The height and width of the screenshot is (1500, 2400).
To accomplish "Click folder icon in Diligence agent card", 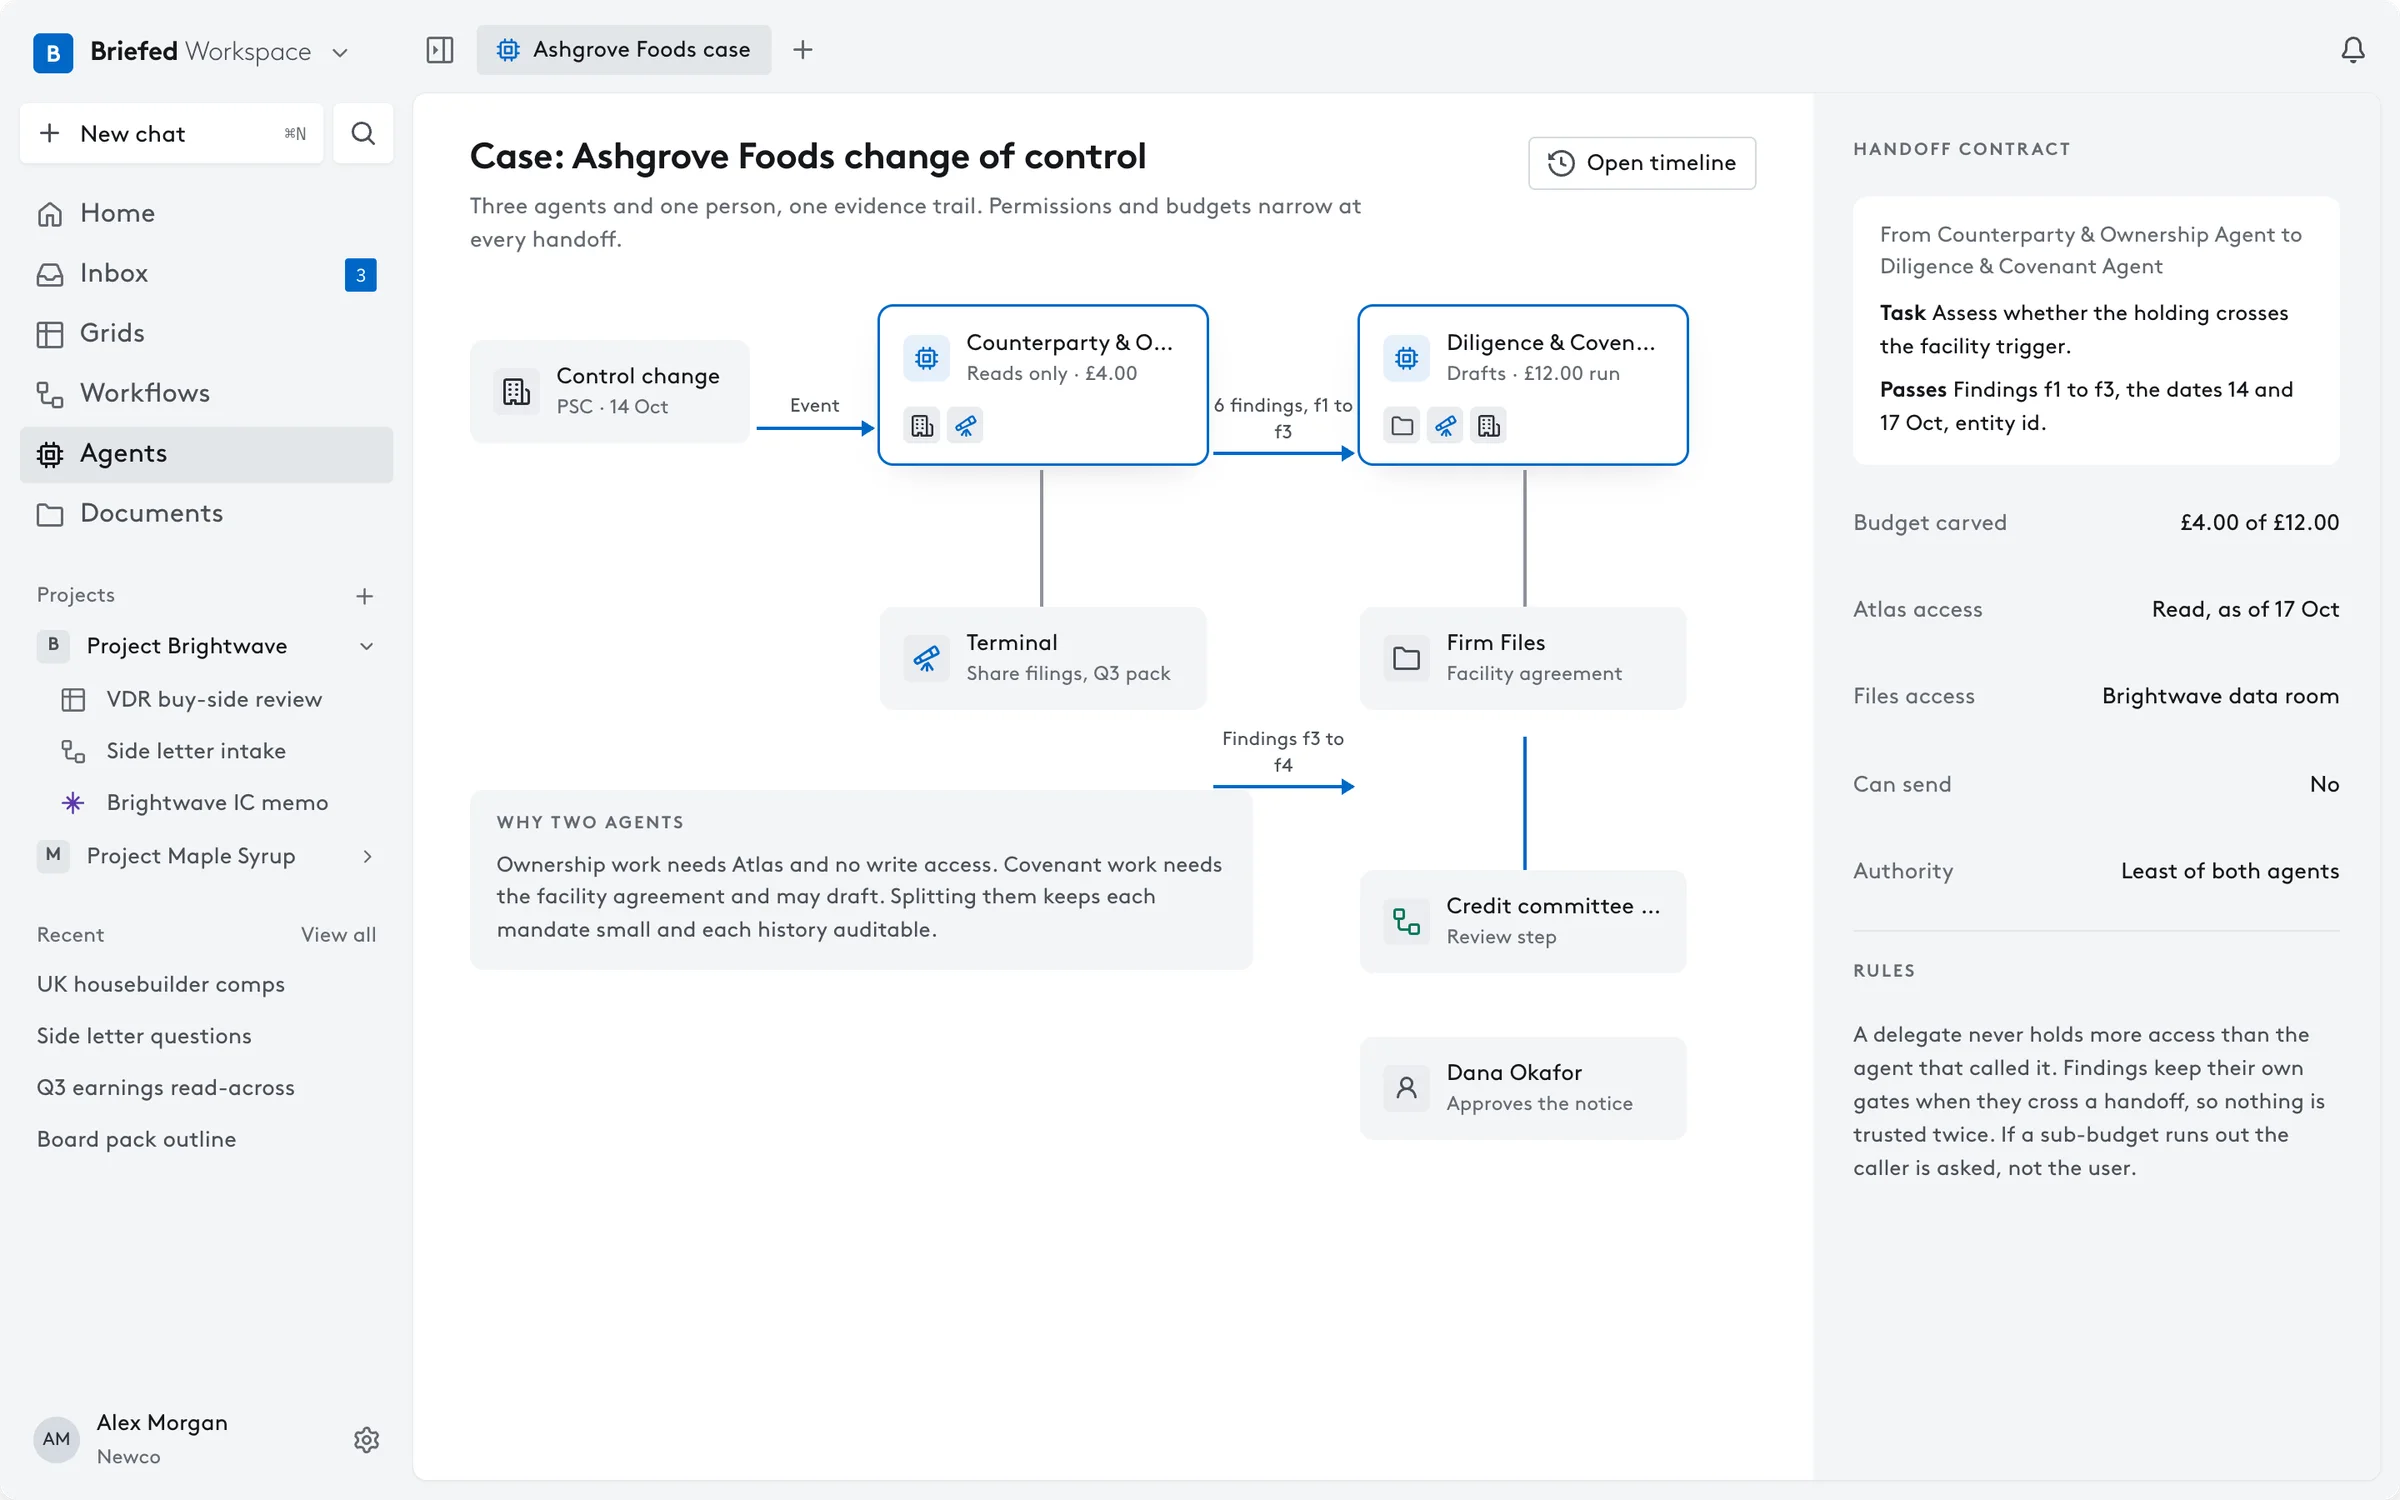I will click(1402, 426).
